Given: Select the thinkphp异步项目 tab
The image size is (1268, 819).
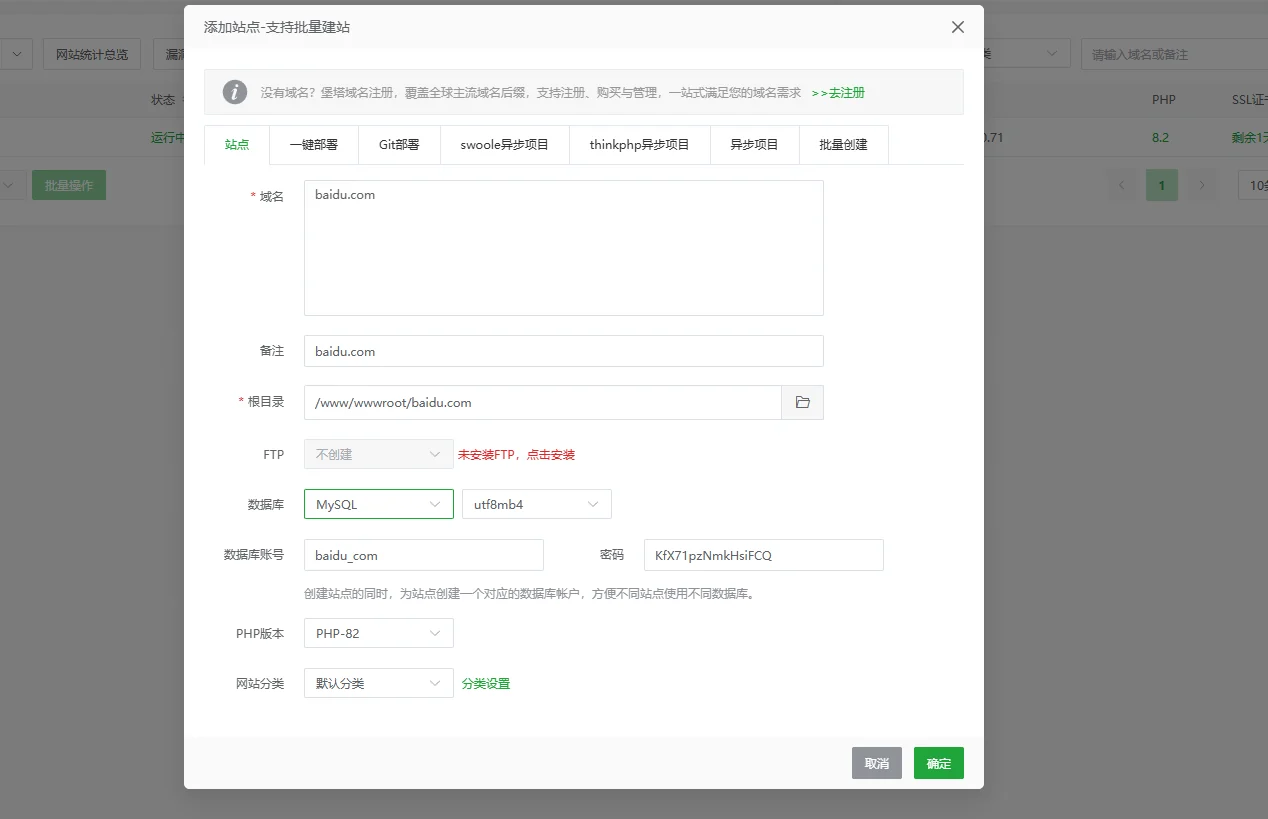Looking at the screenshot, I should pyautogui.click(x=639, y=144).
